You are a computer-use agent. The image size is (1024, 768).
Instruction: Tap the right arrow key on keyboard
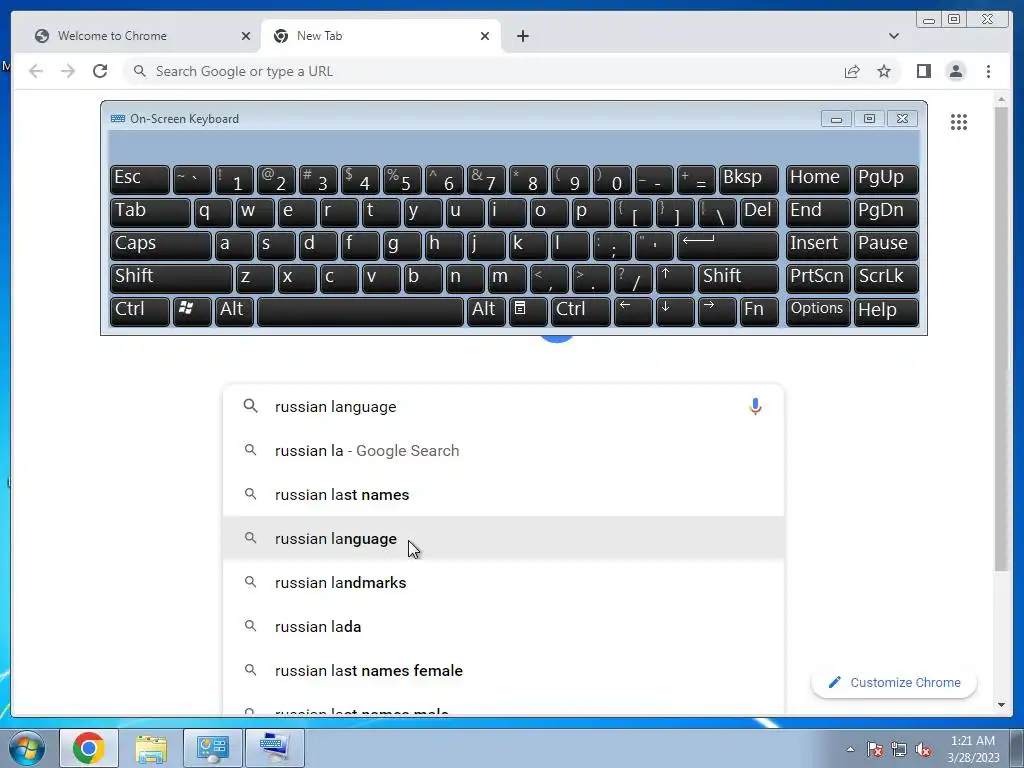(716, 311)
